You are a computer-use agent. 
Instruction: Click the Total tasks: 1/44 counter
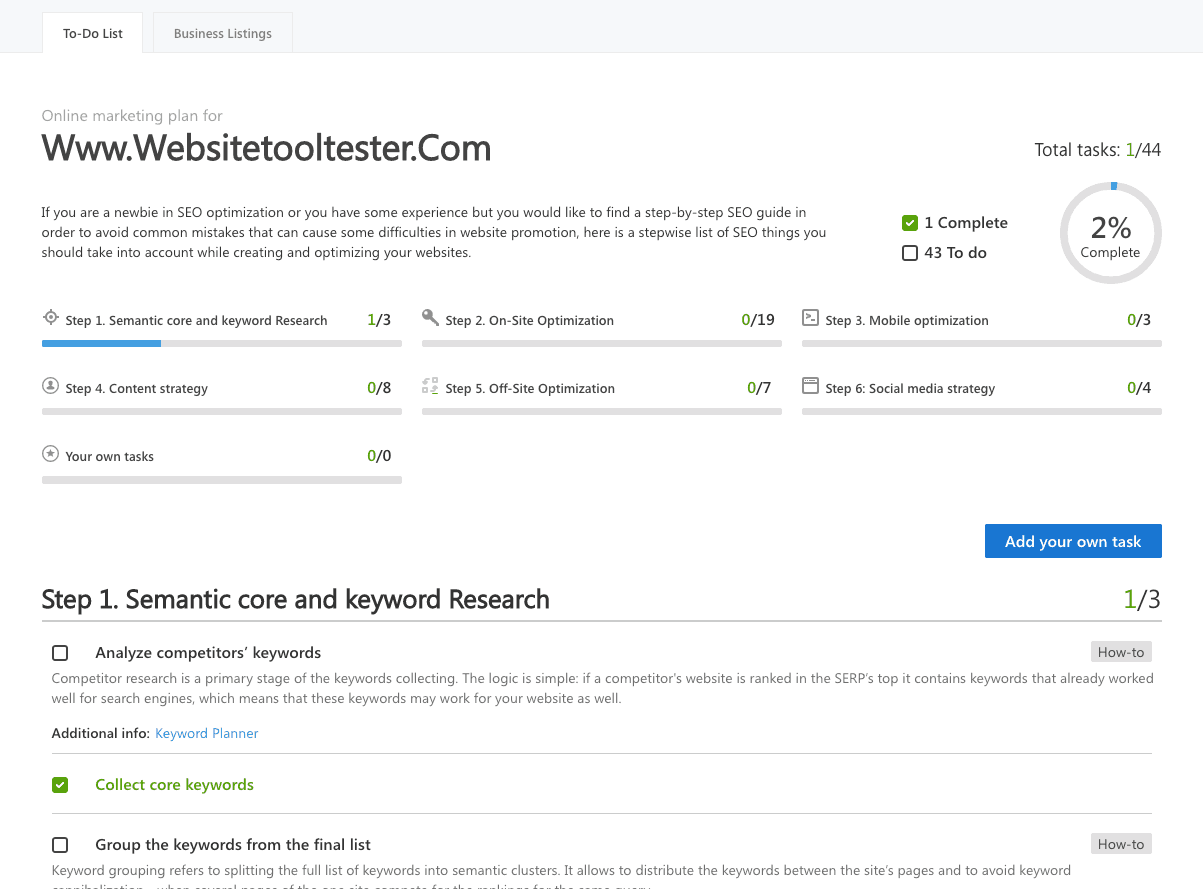click(1098, 150)
